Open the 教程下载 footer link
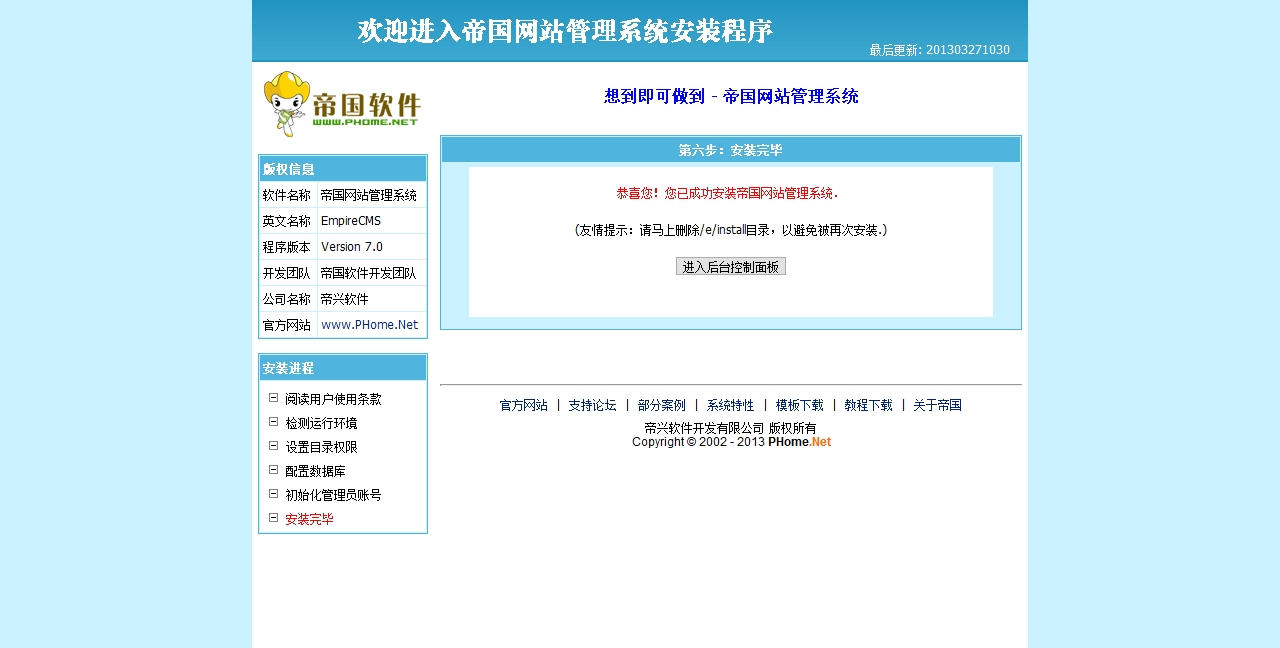The height and width of the screenshot is (648, 1280). pos(869,405)
